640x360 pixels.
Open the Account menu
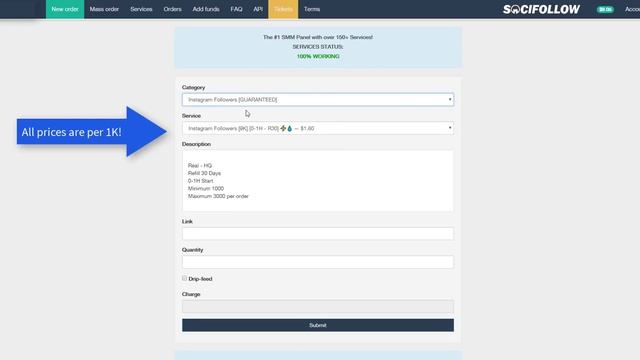[632, 9]
